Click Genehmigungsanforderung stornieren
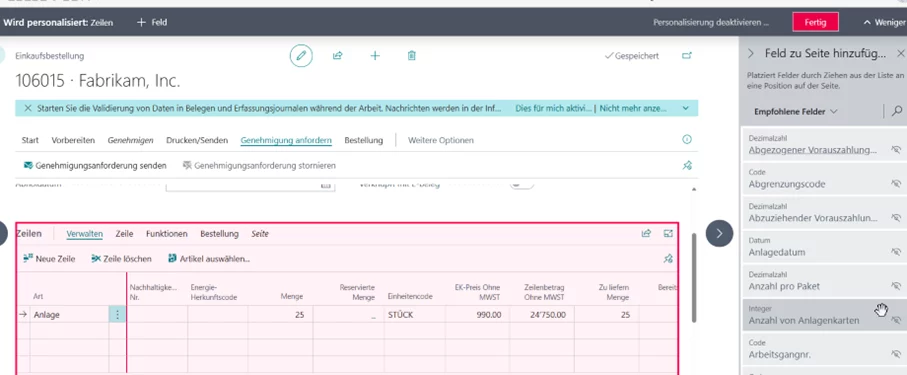Viewport: 907px width, 375px height. [259, 166]
